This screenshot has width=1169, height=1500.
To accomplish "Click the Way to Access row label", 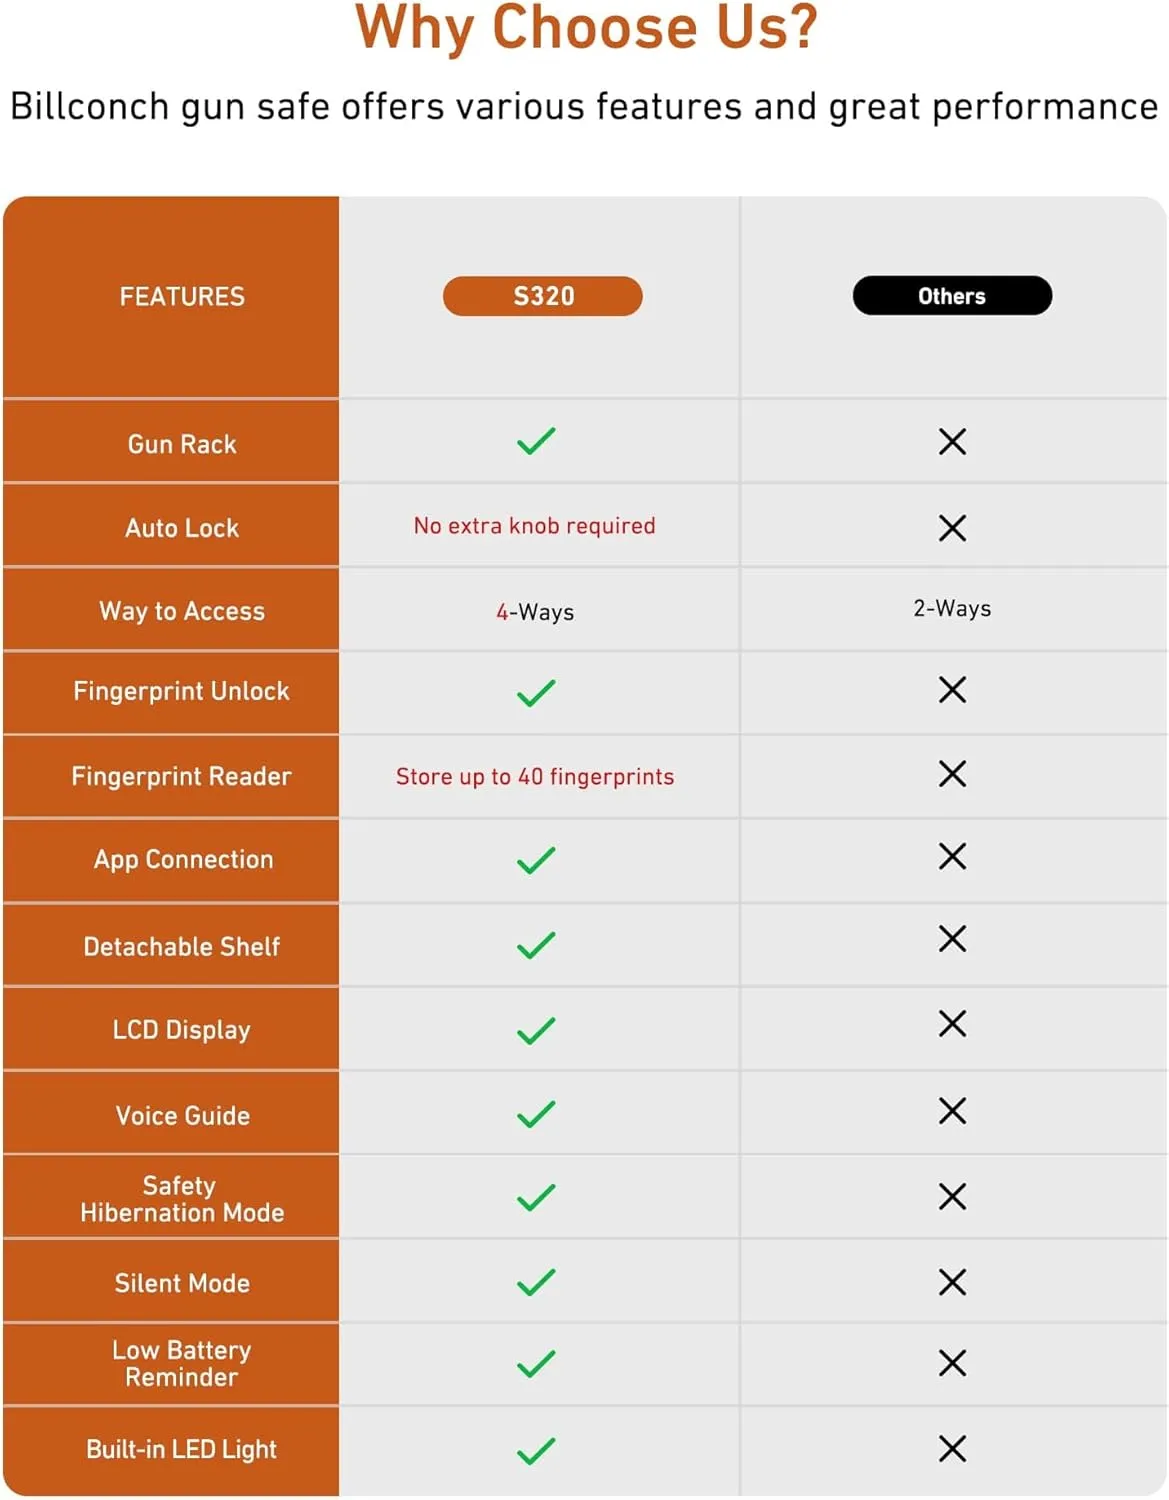I will (182, 611).
